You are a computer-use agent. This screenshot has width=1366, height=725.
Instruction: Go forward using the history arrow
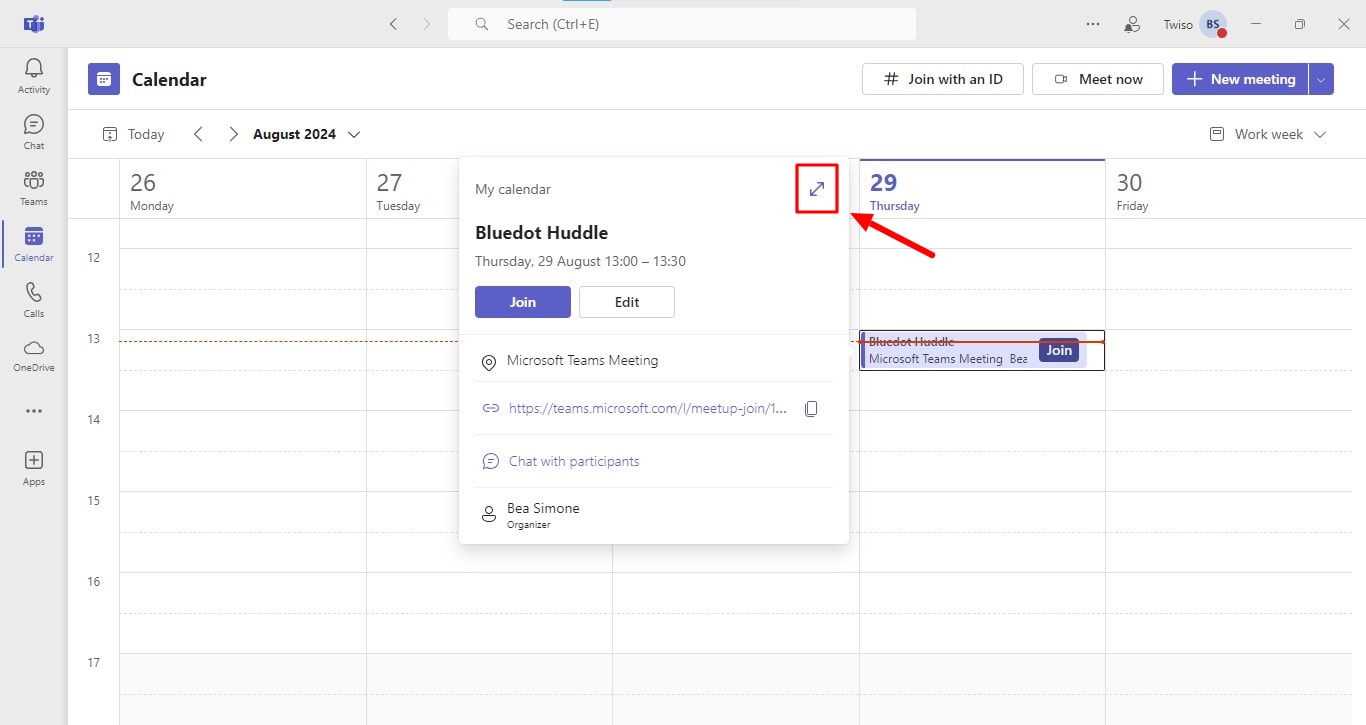(x=427, y=24)
